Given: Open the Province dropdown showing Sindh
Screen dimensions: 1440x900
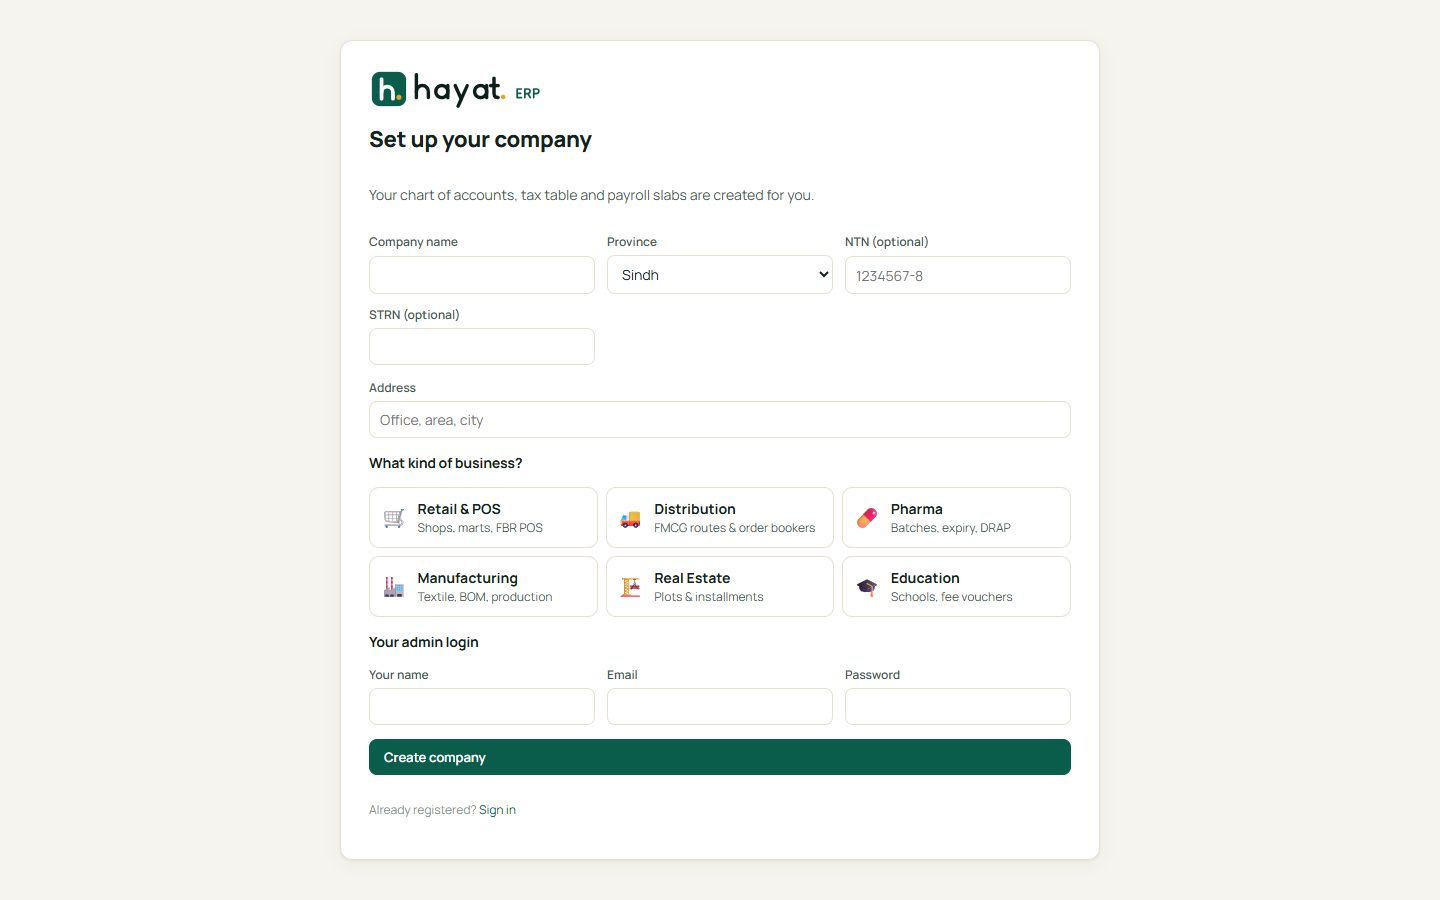Looking at the screenshot, I should point(720,275).
